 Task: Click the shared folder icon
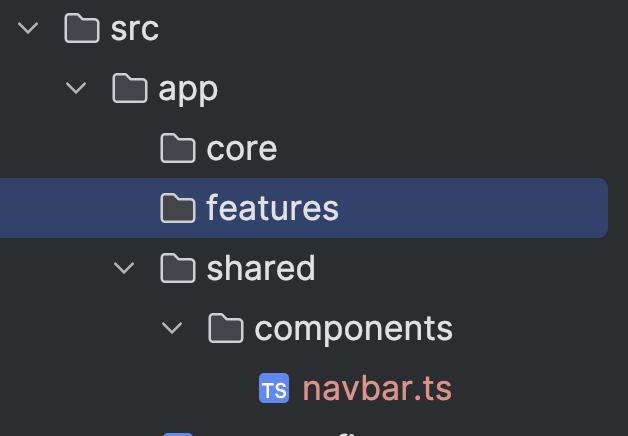(x=178, y=268)
